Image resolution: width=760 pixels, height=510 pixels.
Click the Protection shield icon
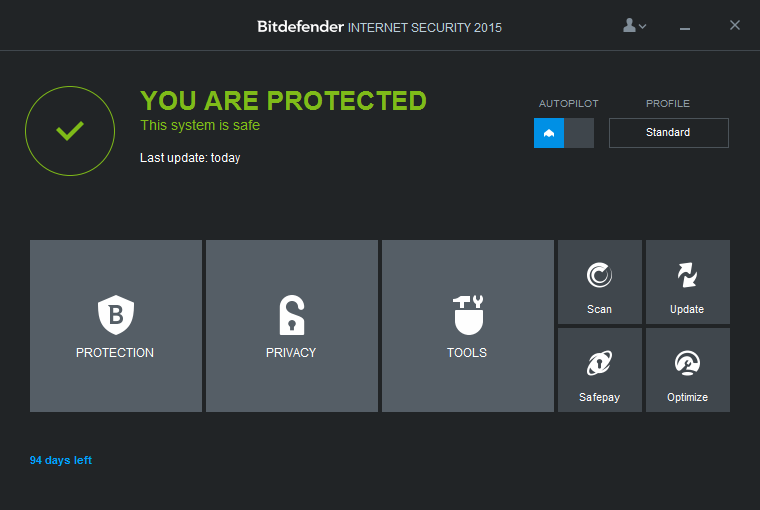click(115, 315)
